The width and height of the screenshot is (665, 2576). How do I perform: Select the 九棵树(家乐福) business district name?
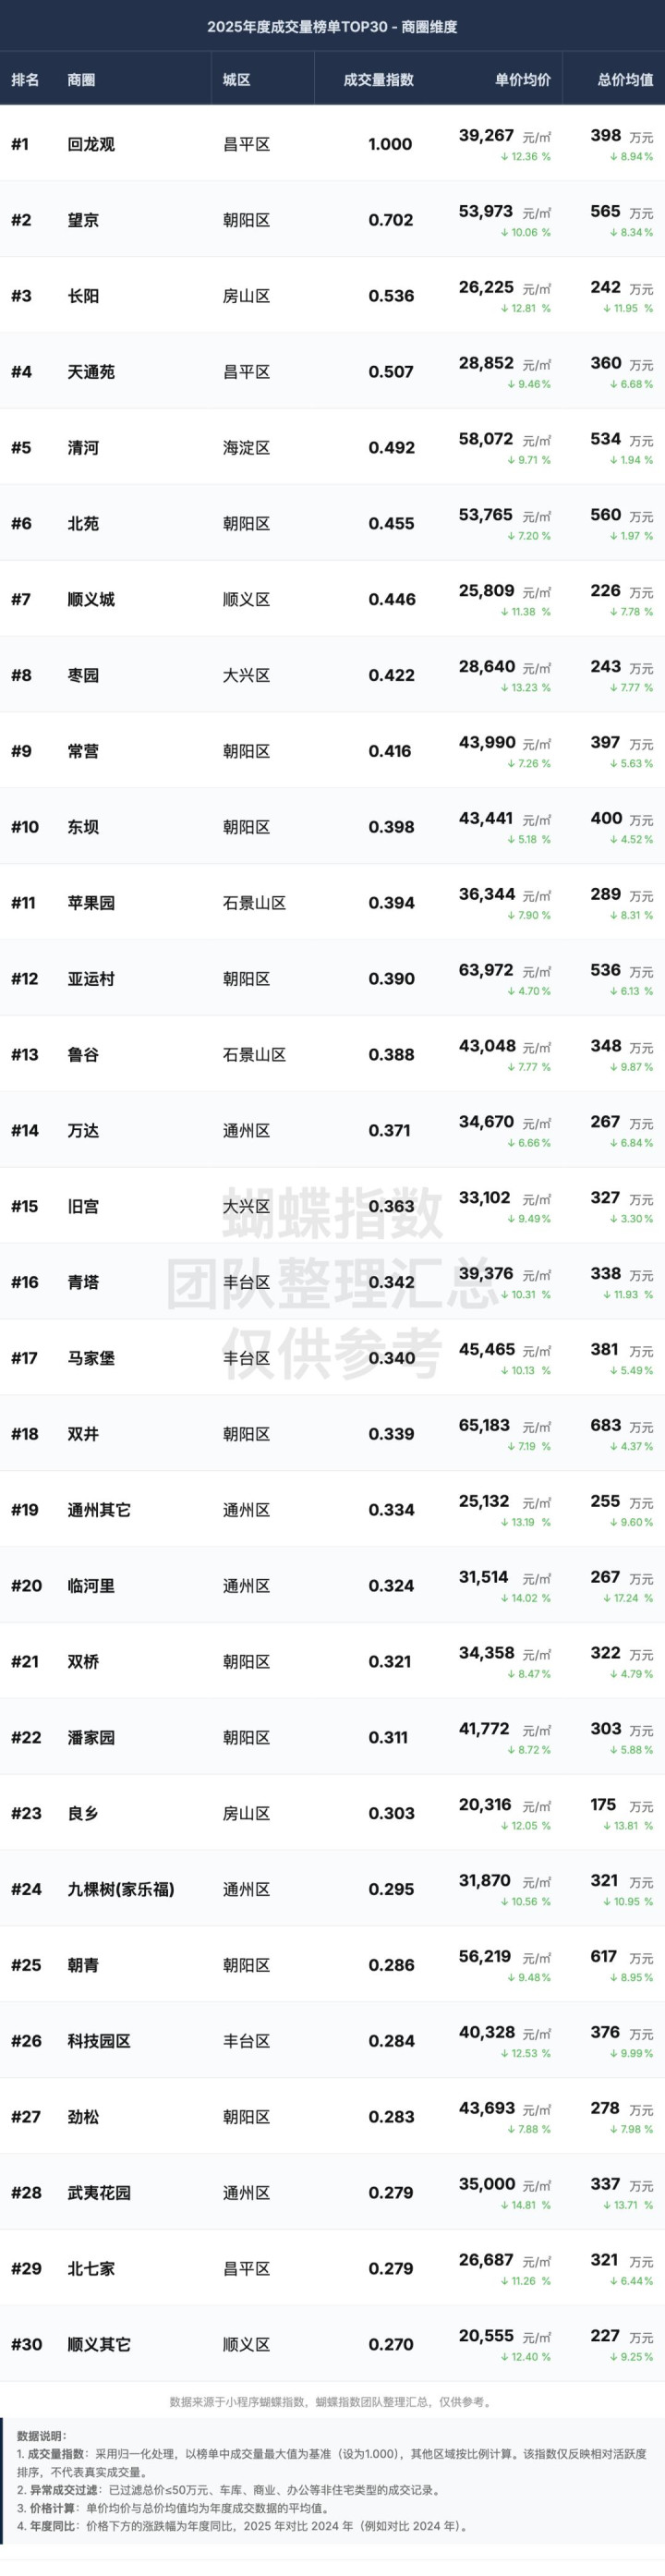[121, 1889]
